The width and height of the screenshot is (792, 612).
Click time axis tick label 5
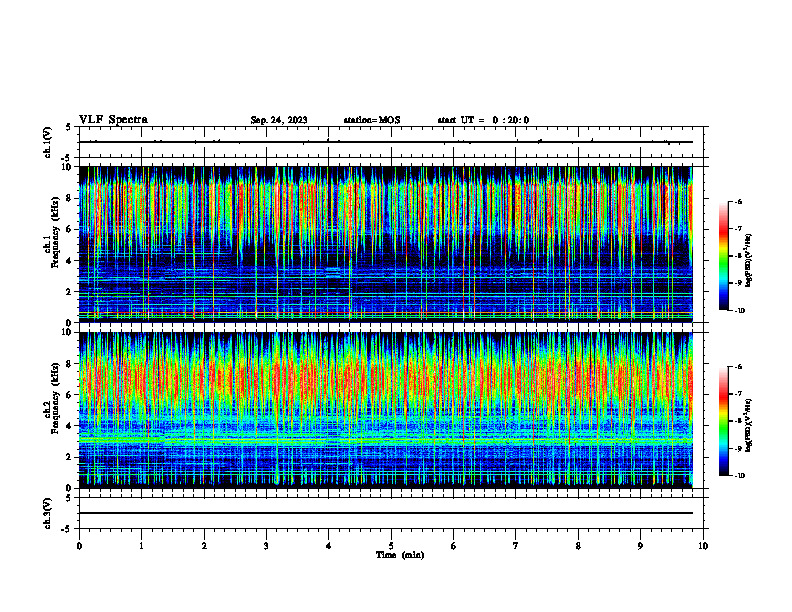pyautogui.click(x=391, y=546)
